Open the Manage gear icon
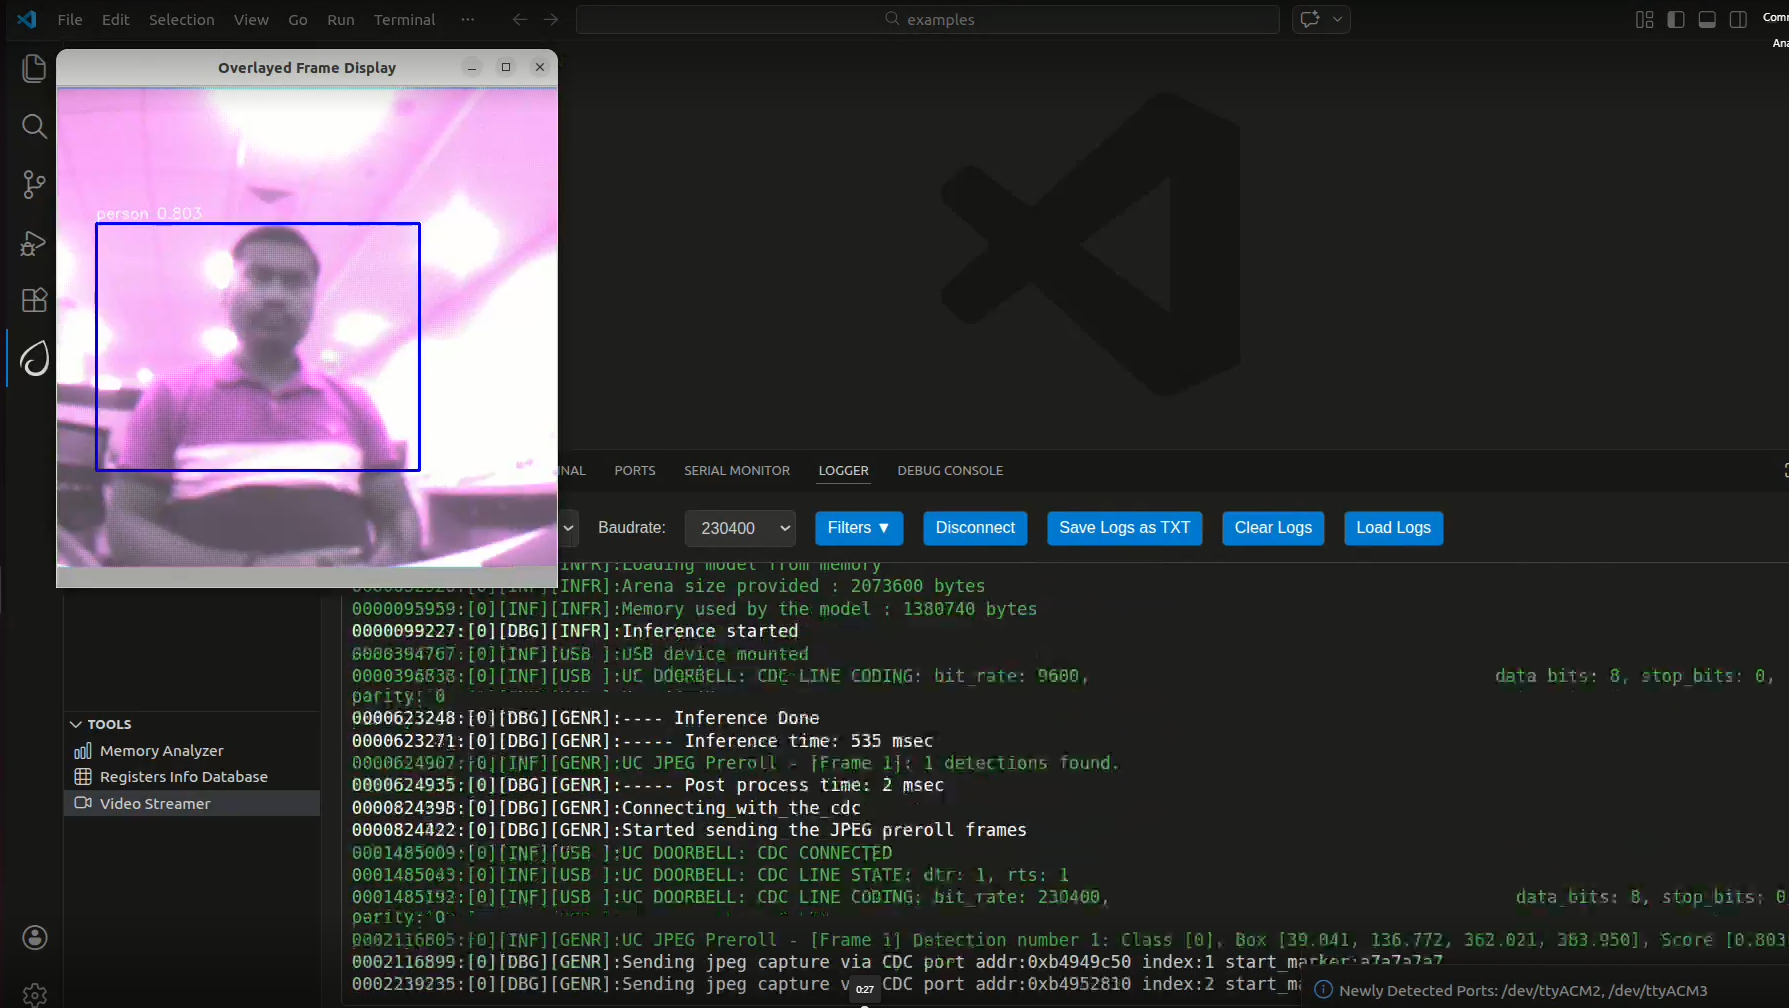Screen dimensions: 1789x1008 point(35,994)
